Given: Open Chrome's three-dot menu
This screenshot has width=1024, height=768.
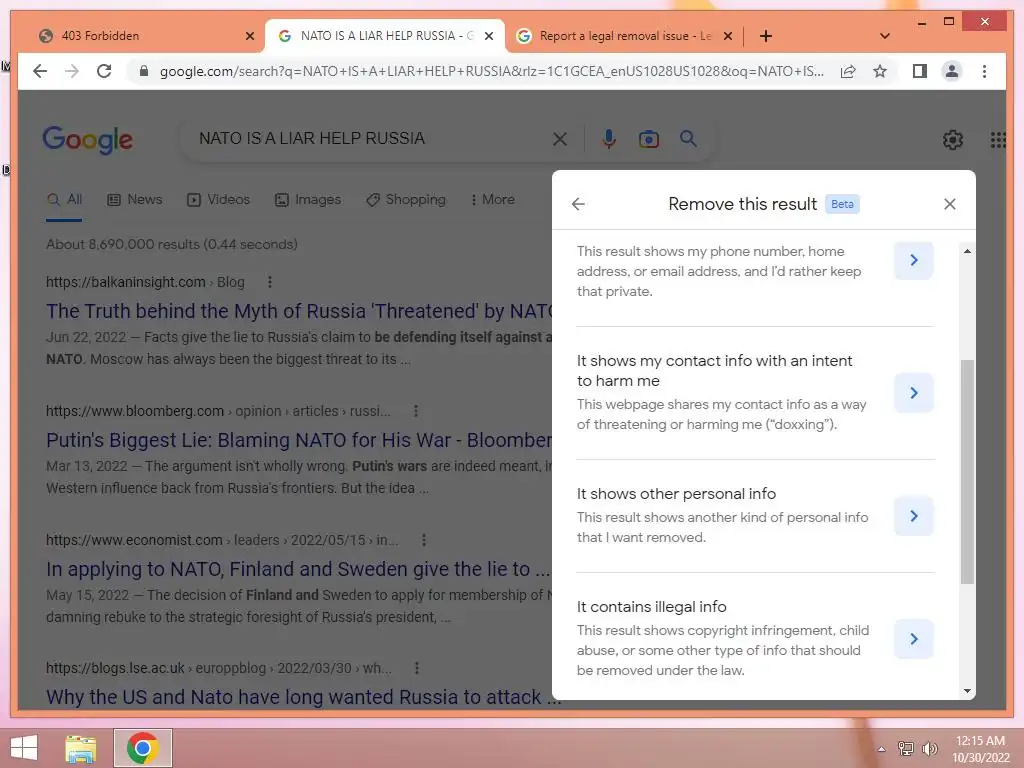Looking at the screenshot, I should 984,71.
